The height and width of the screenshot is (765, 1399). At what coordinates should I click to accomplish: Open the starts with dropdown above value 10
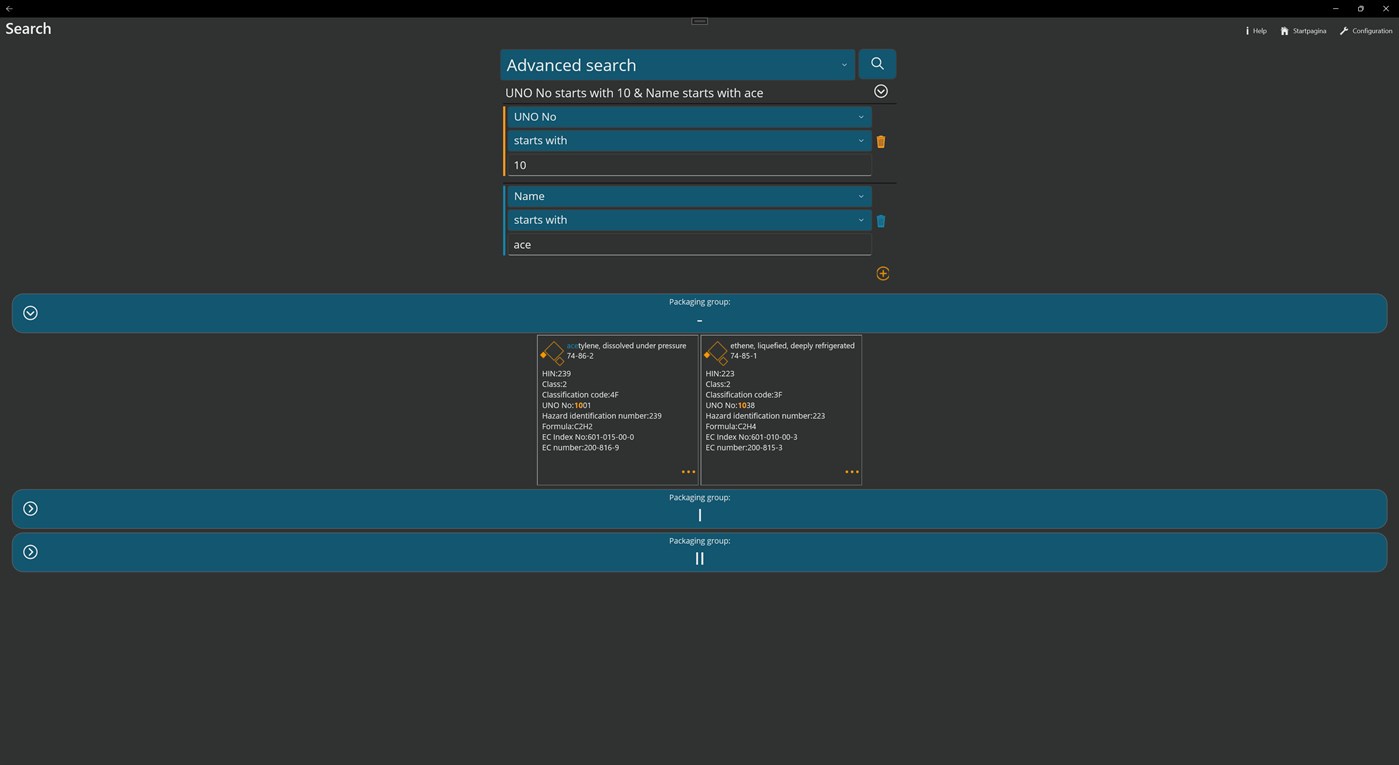tap(689, 141)
